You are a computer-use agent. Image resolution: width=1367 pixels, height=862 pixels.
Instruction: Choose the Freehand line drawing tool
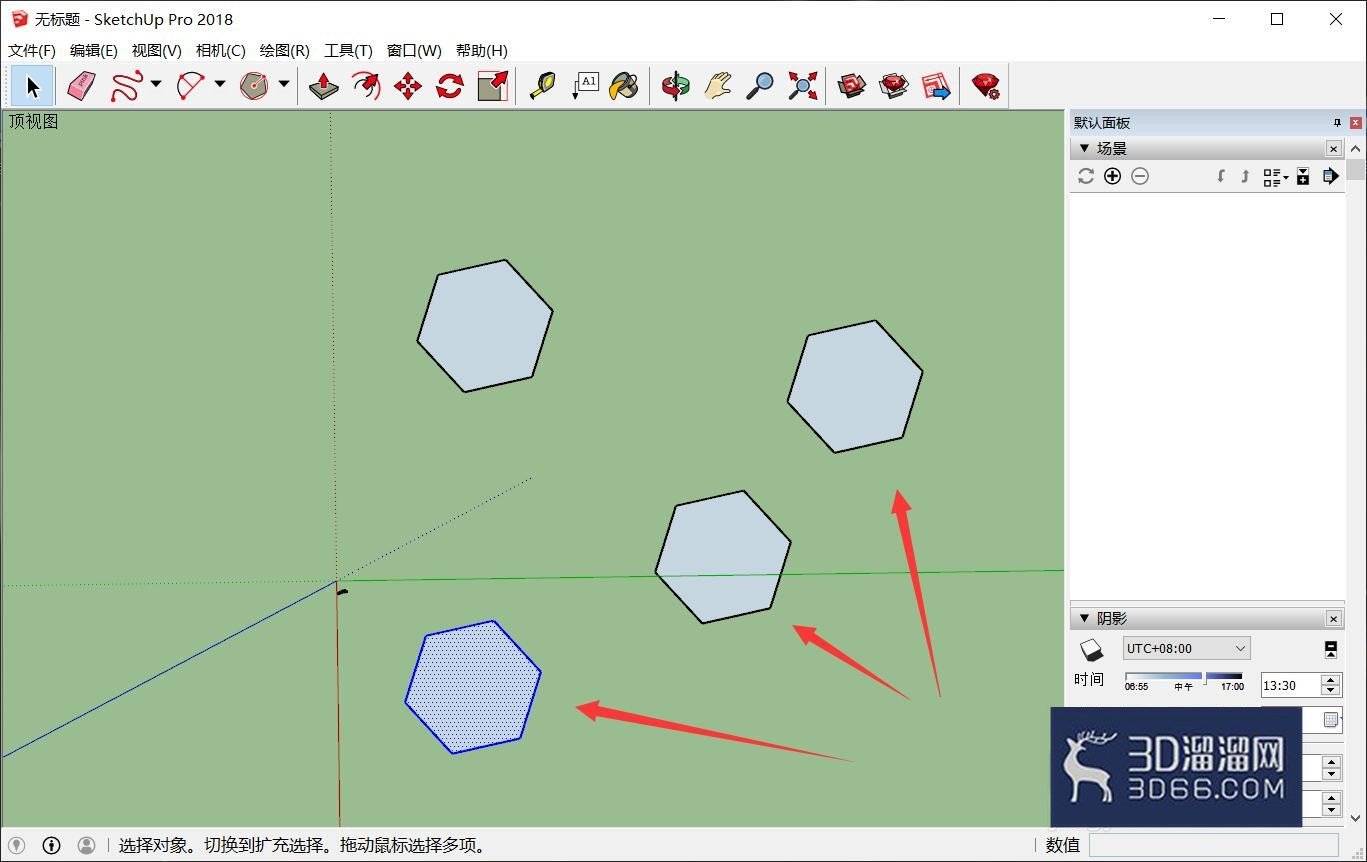127,86
